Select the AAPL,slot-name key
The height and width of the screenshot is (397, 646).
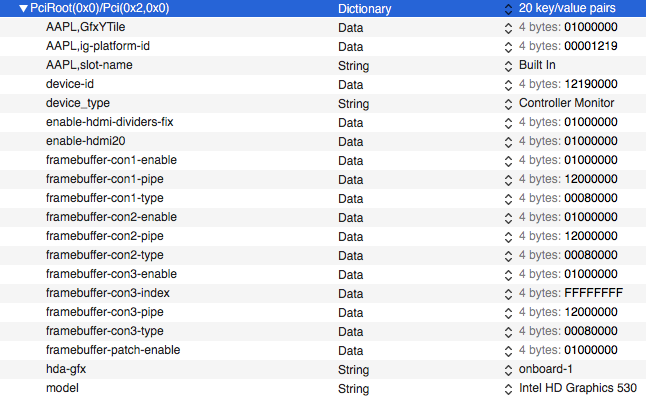(89, 65)
